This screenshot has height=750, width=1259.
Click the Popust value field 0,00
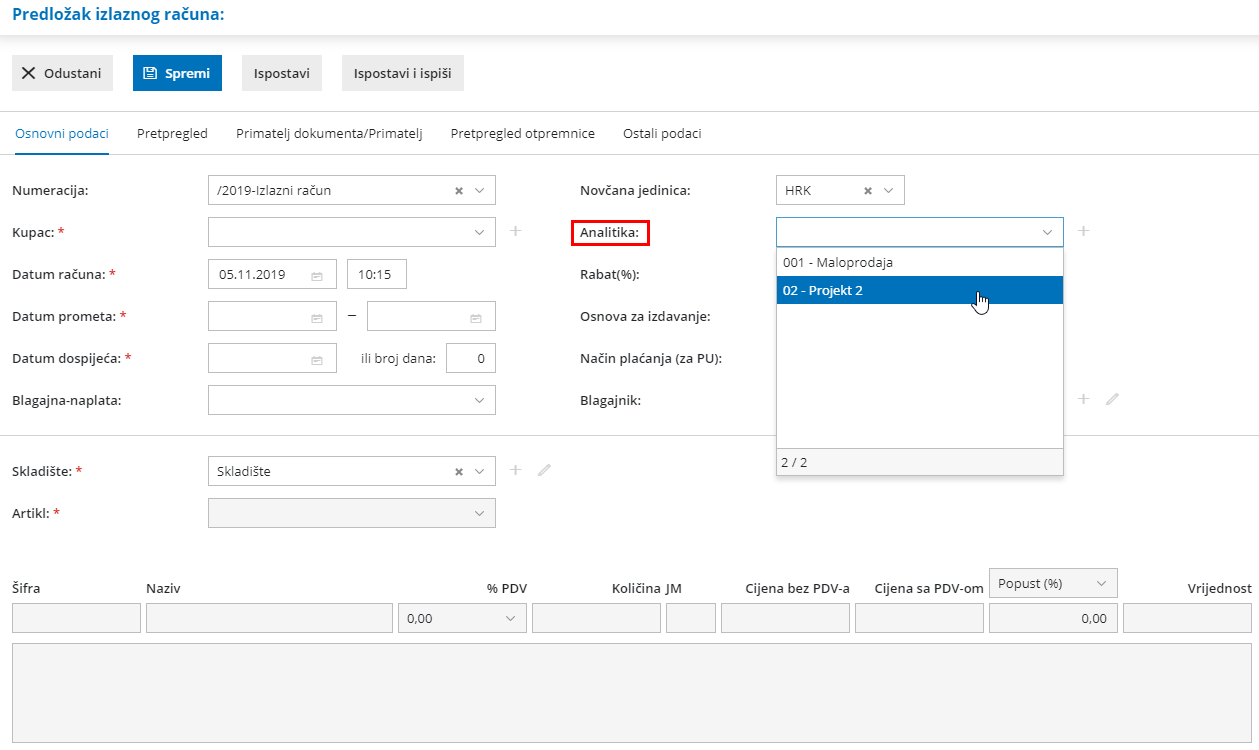pos(1053,618)
